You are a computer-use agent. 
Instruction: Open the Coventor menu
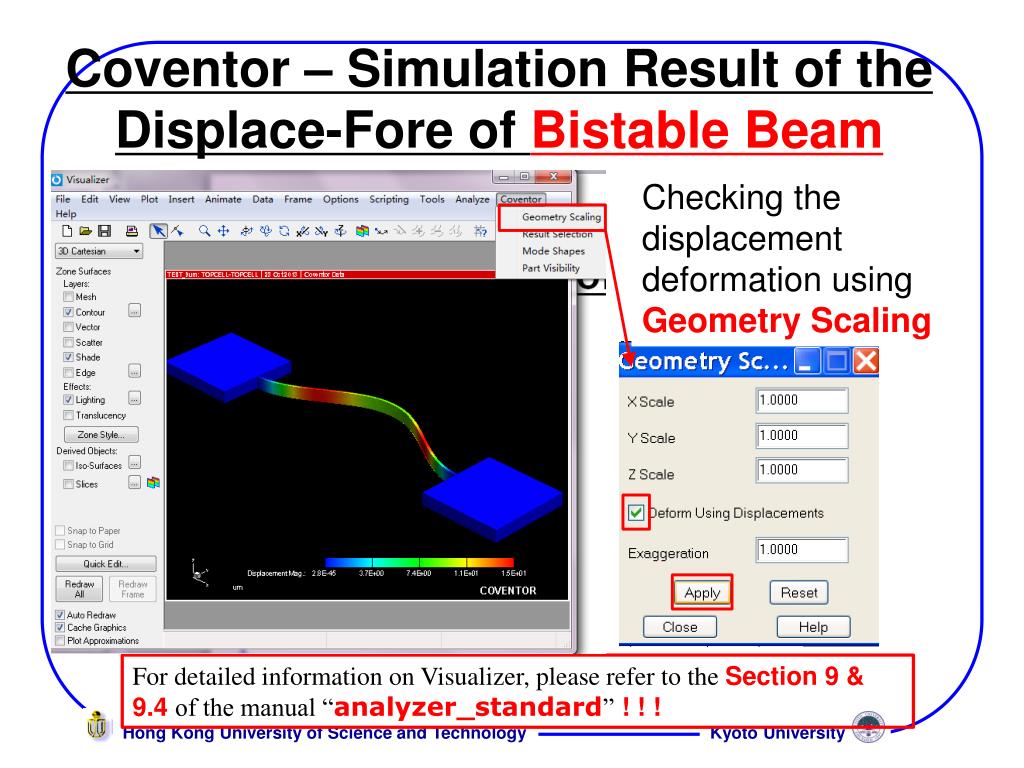521,199
